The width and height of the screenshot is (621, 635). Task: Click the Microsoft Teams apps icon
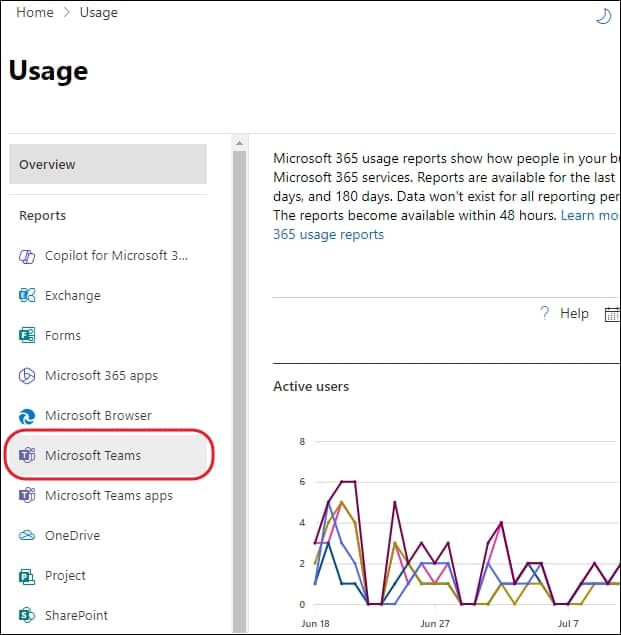click(x=27, y=495)
